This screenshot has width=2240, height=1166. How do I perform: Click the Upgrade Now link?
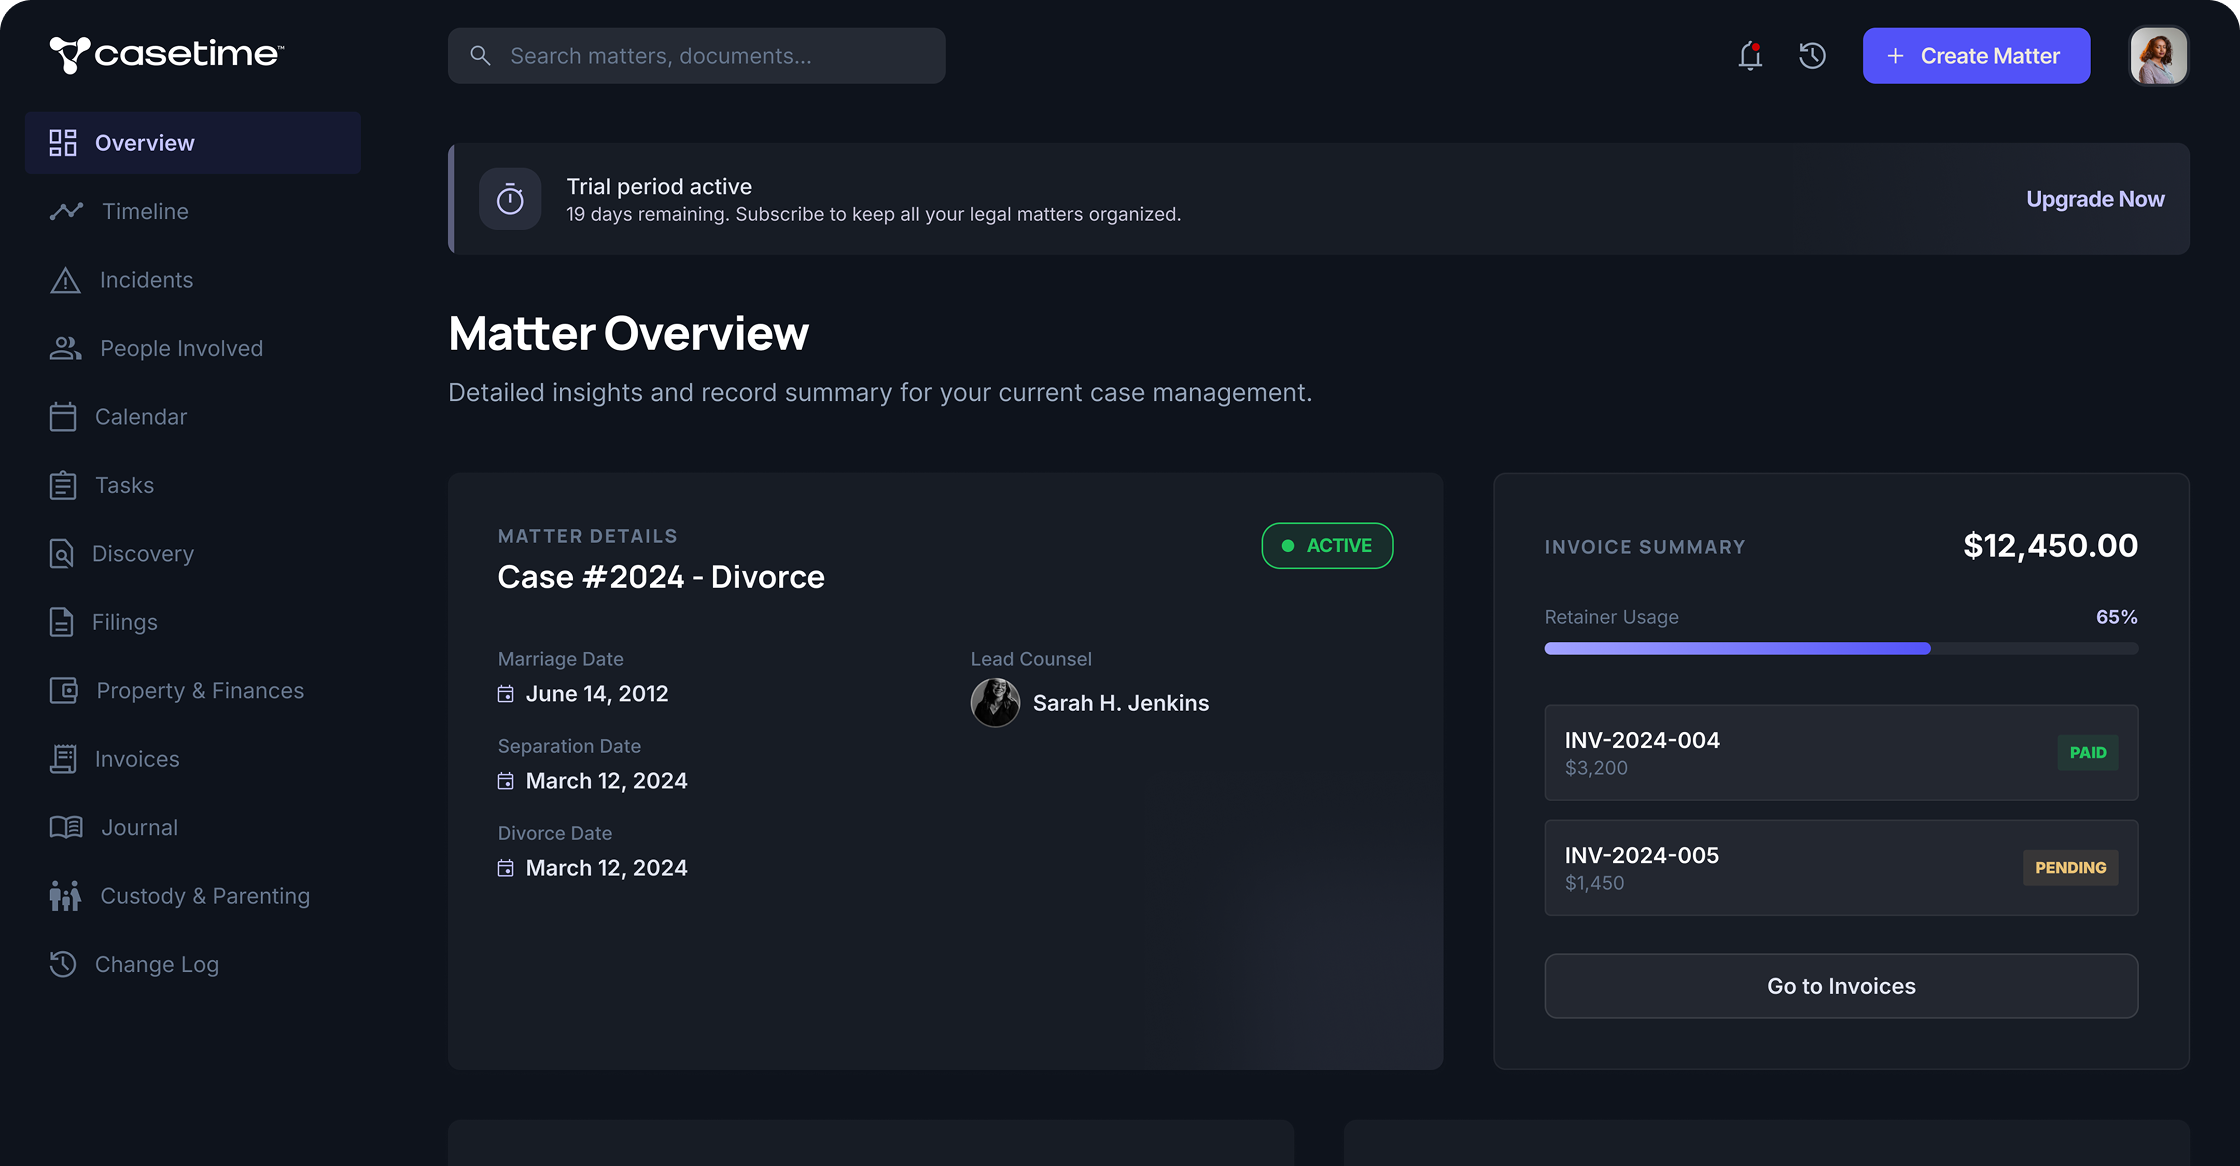[2095, 199]
